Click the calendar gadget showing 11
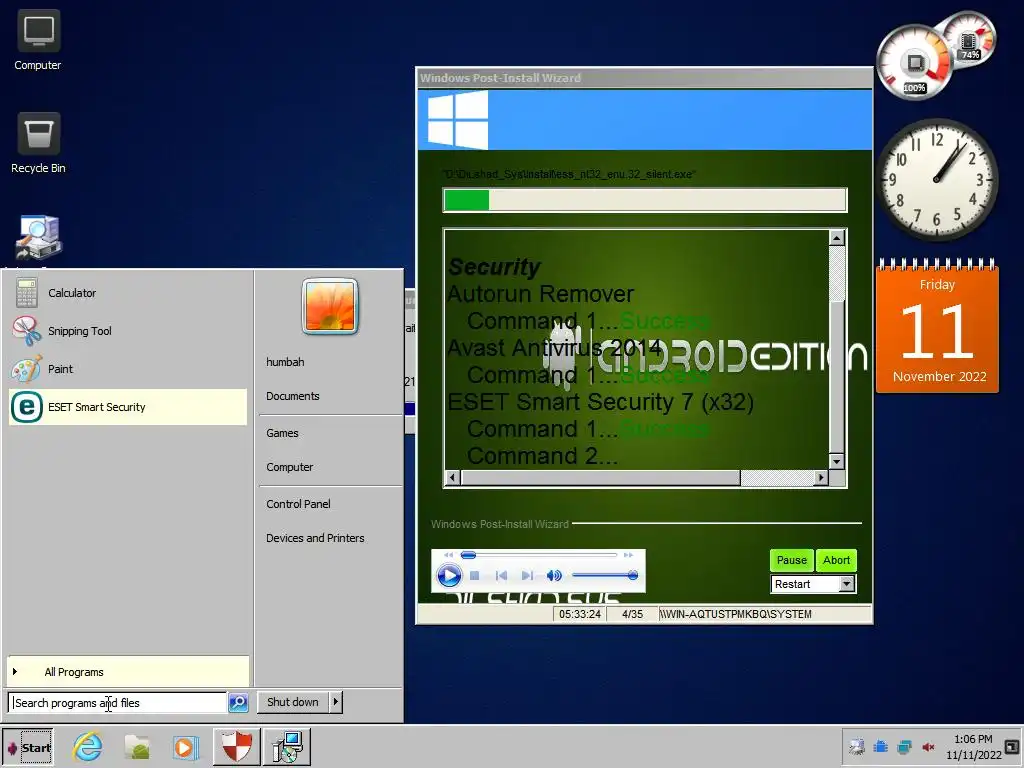The image size is (1024, 768). click(x=937, y=327)
